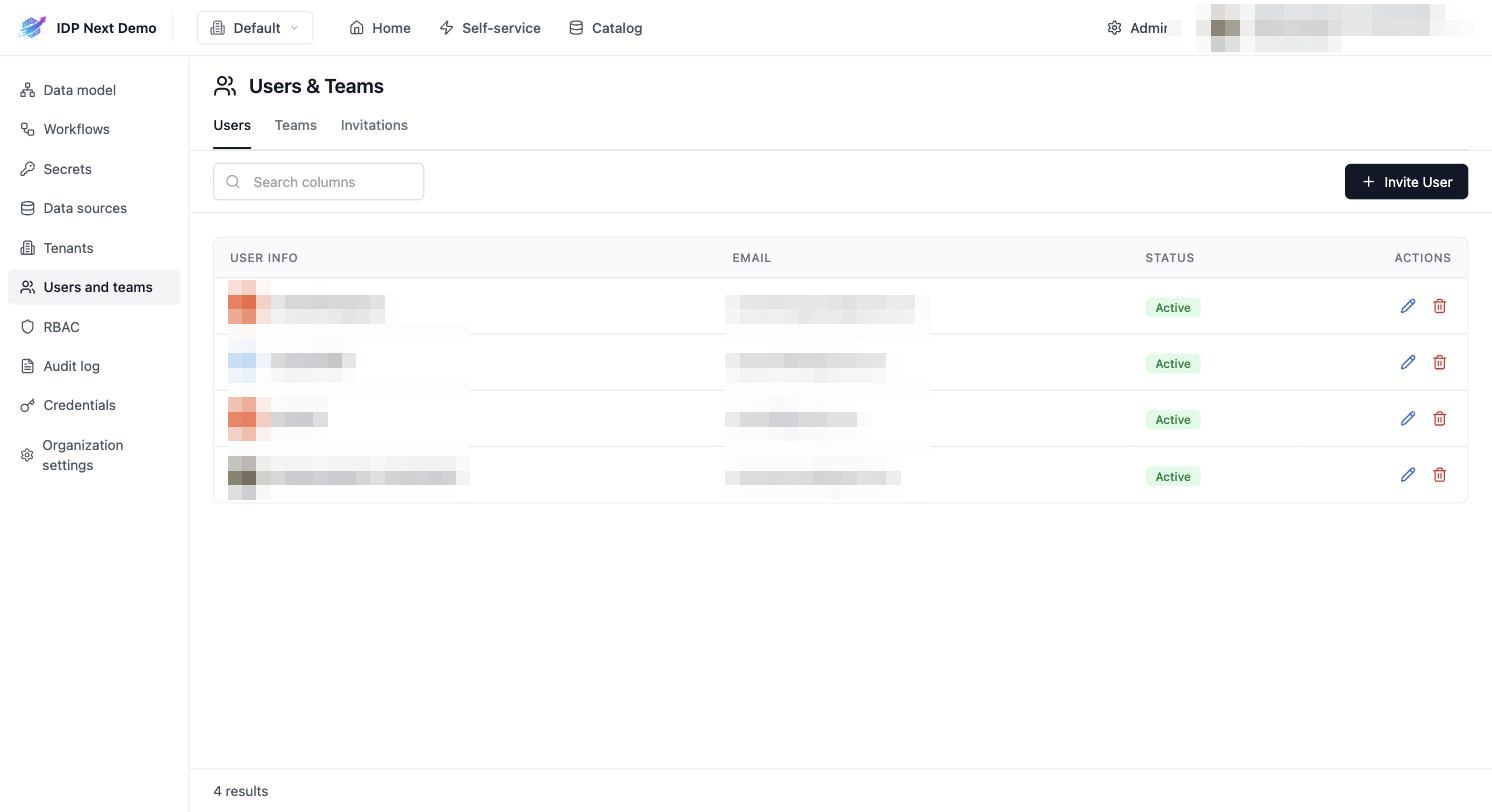Image resolution: width=1492 pixels, height=812 pixels.
Task: Click the IDP Next Demo logo icon
Action: [x=32, y=28]
